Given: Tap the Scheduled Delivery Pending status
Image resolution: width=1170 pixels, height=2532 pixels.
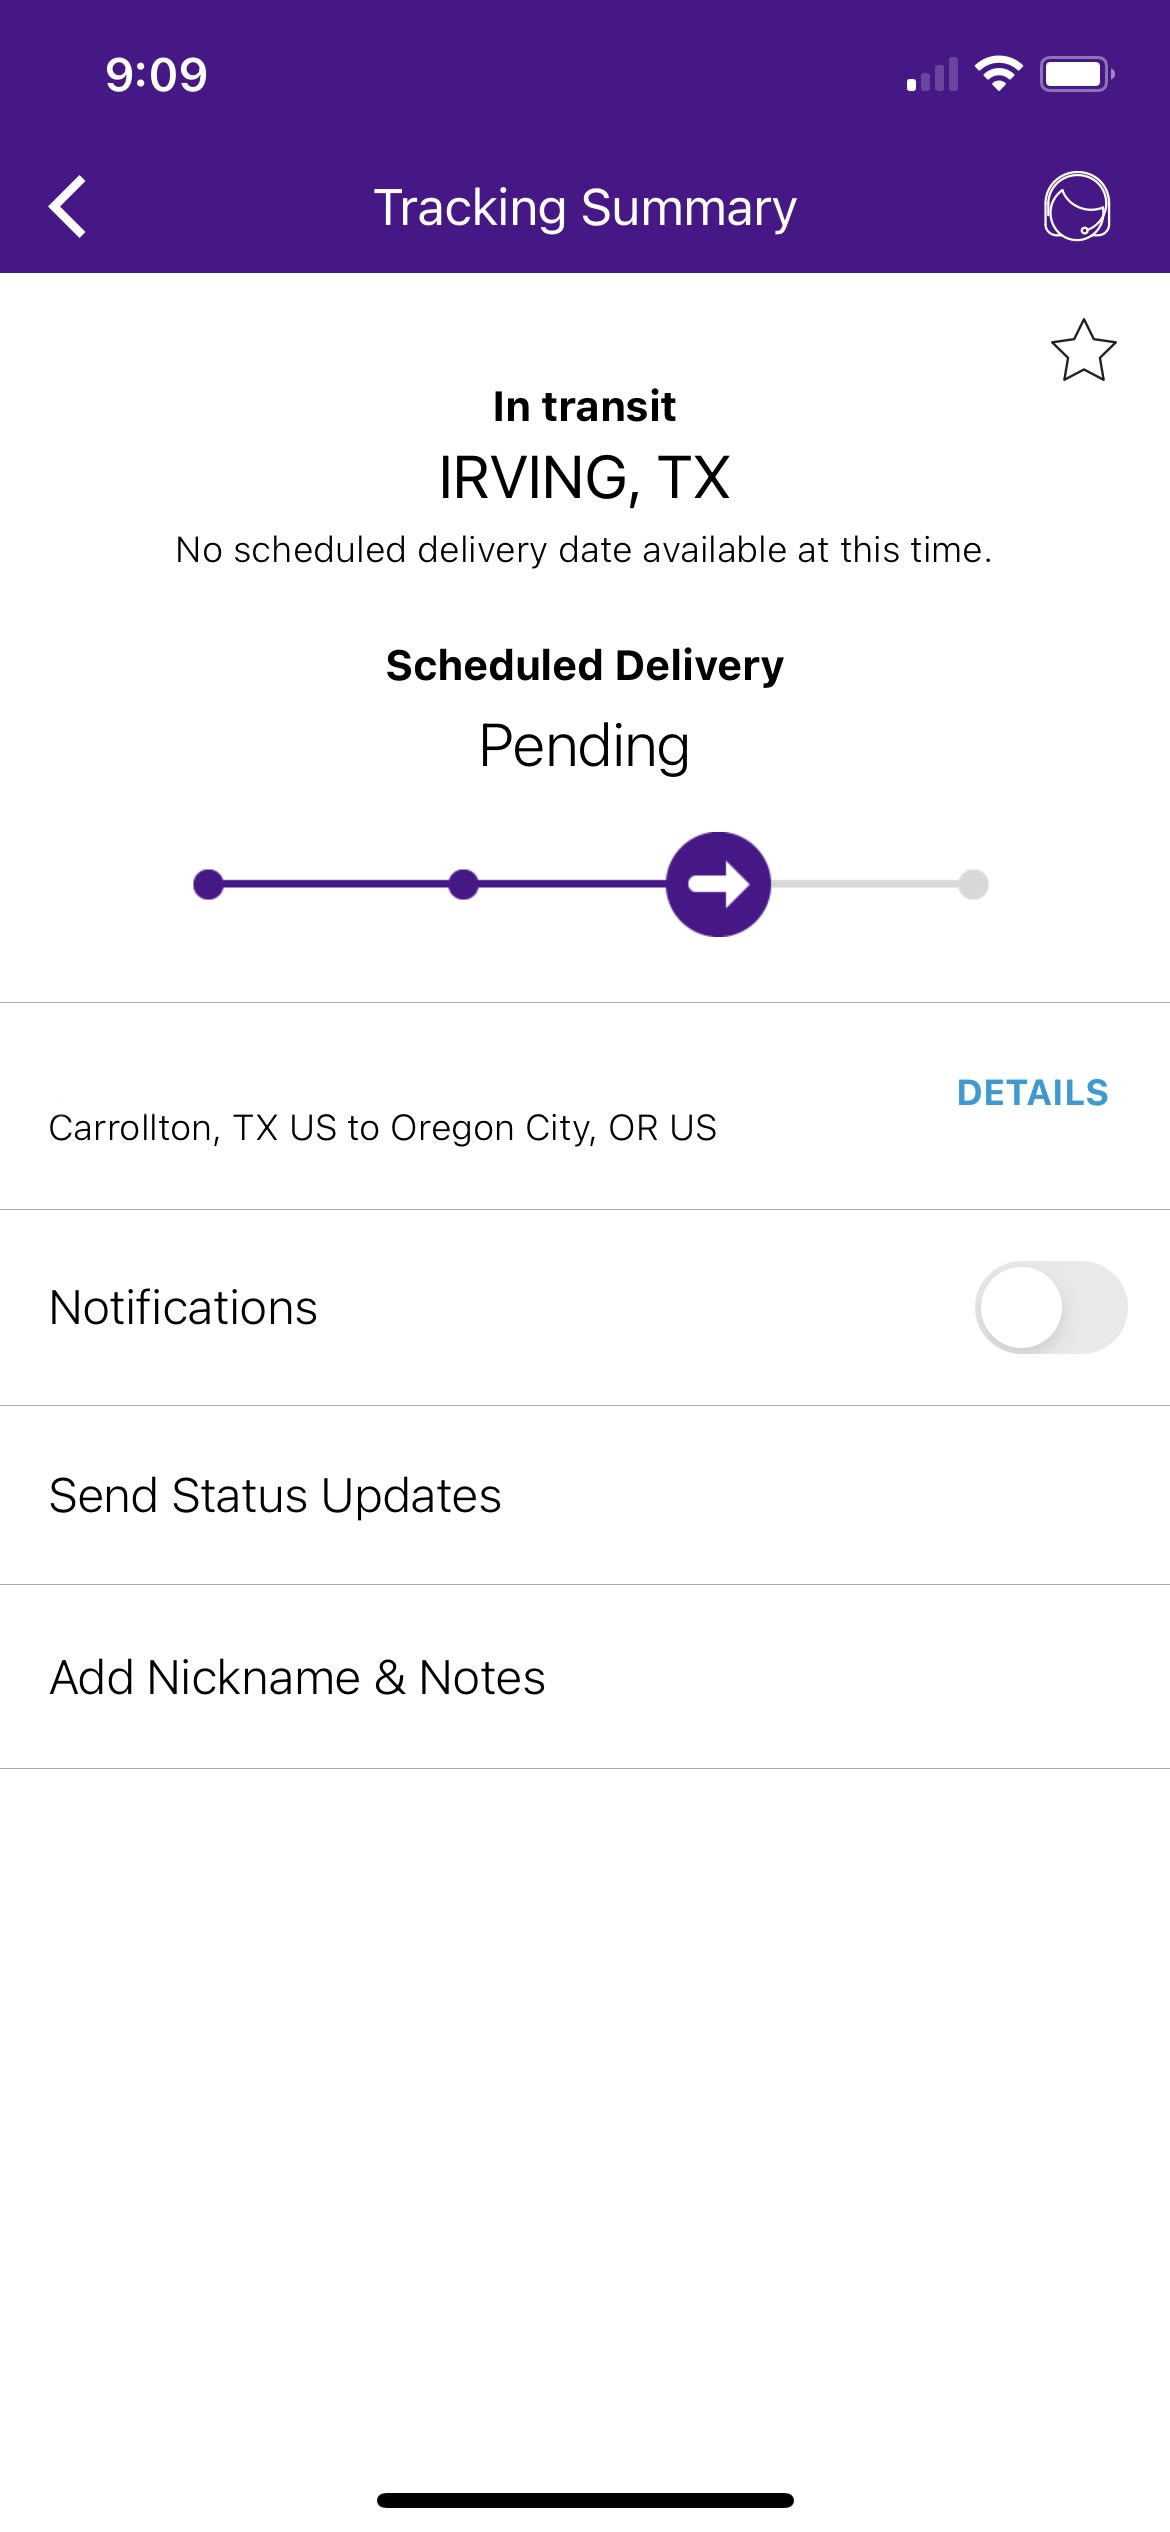Looking at the screenshot, I should pyautogui.click(x=585, y=746).
